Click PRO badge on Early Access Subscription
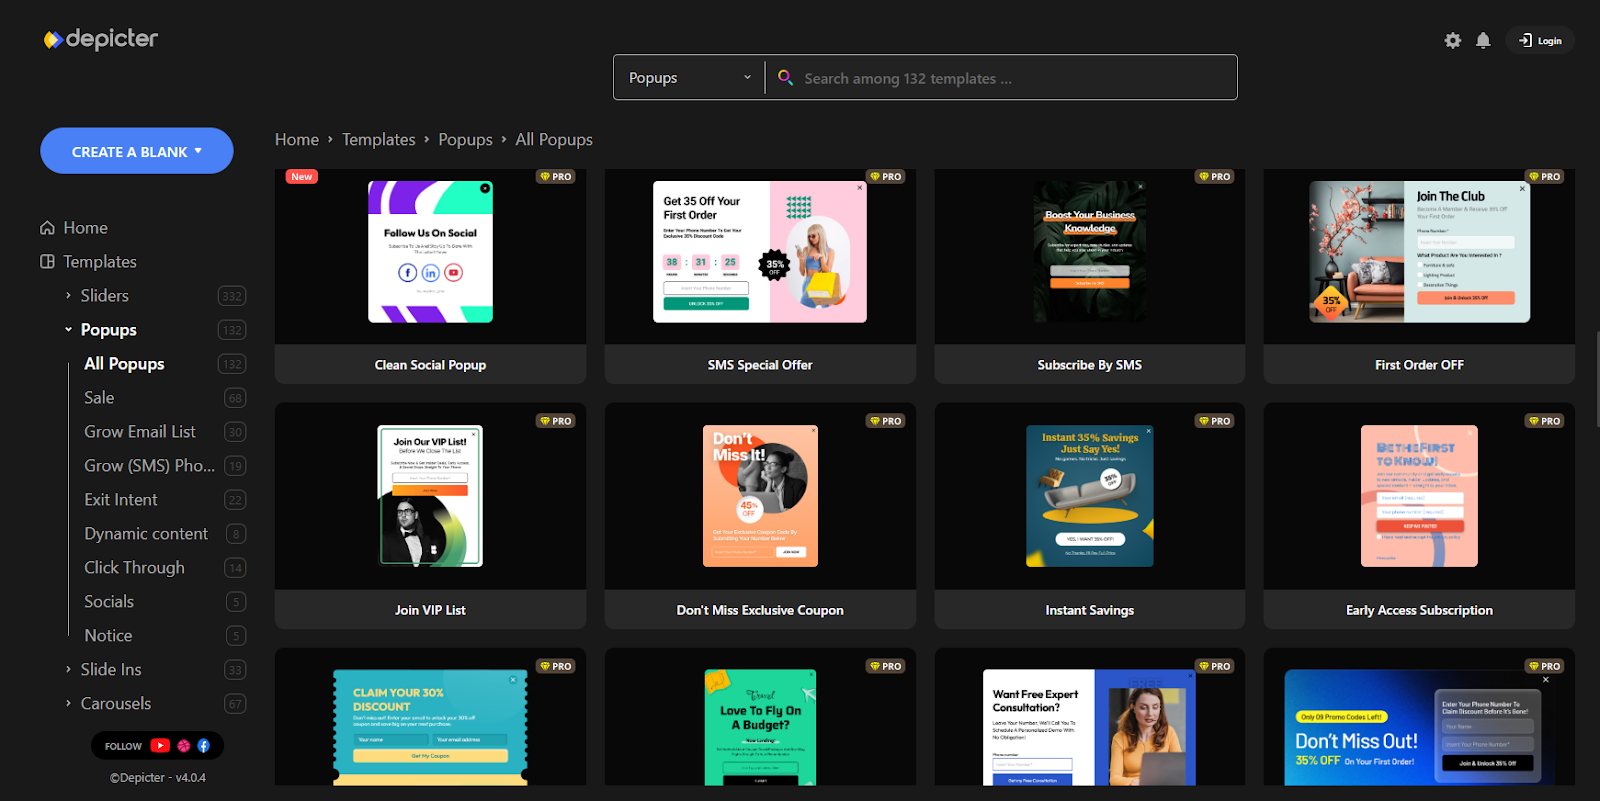The height and width of the screenshot is (801, 1600). [x=1545, y=421]
